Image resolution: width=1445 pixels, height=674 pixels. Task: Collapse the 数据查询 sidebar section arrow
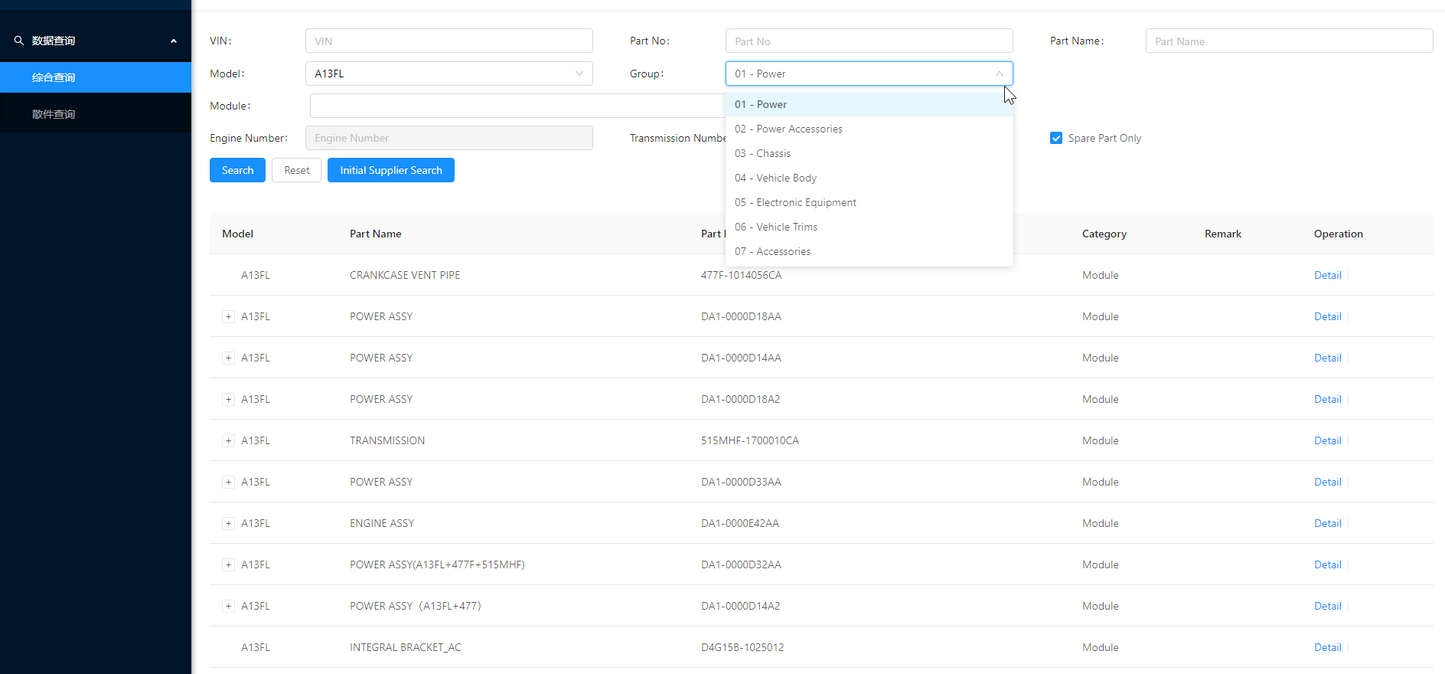tap(174, 41)
